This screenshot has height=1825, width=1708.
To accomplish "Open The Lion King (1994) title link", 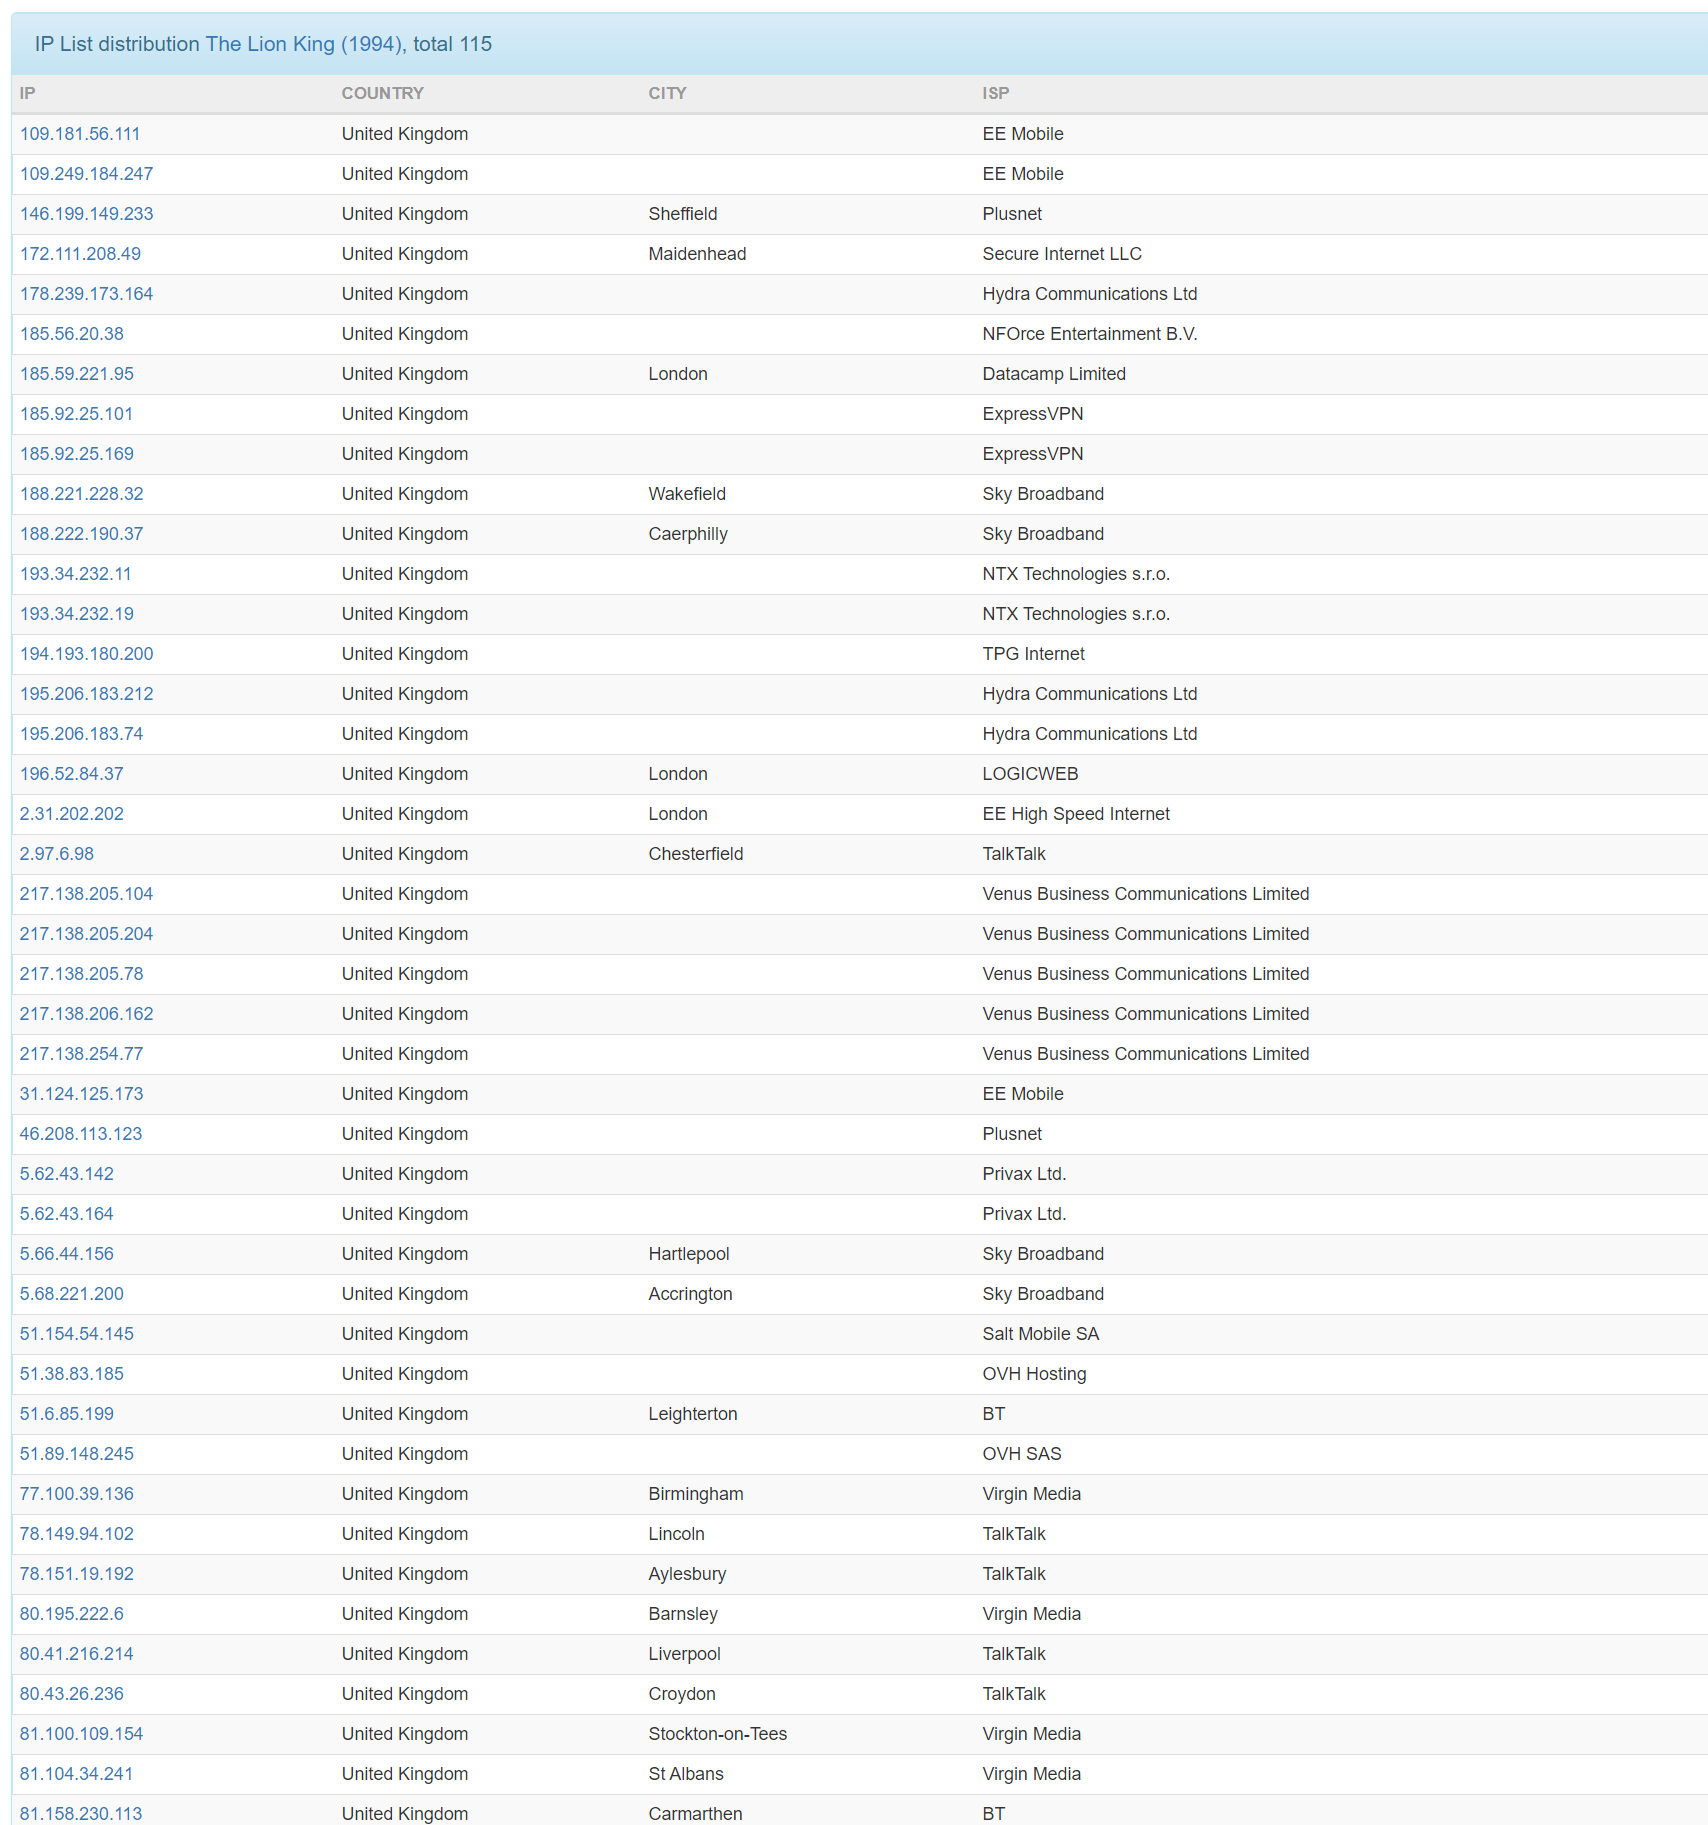I will (x=302, y=44).
